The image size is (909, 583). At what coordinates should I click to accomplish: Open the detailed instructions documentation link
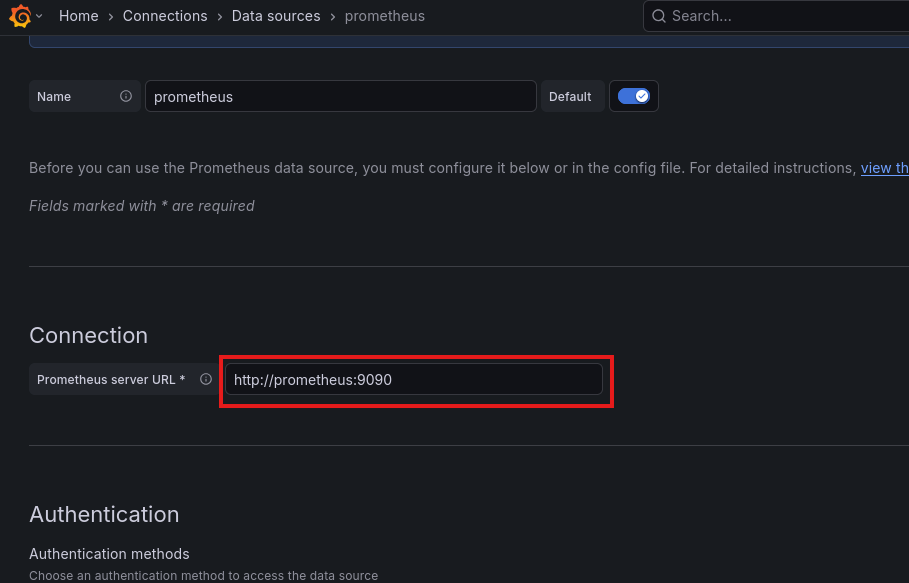click(885, 168)
